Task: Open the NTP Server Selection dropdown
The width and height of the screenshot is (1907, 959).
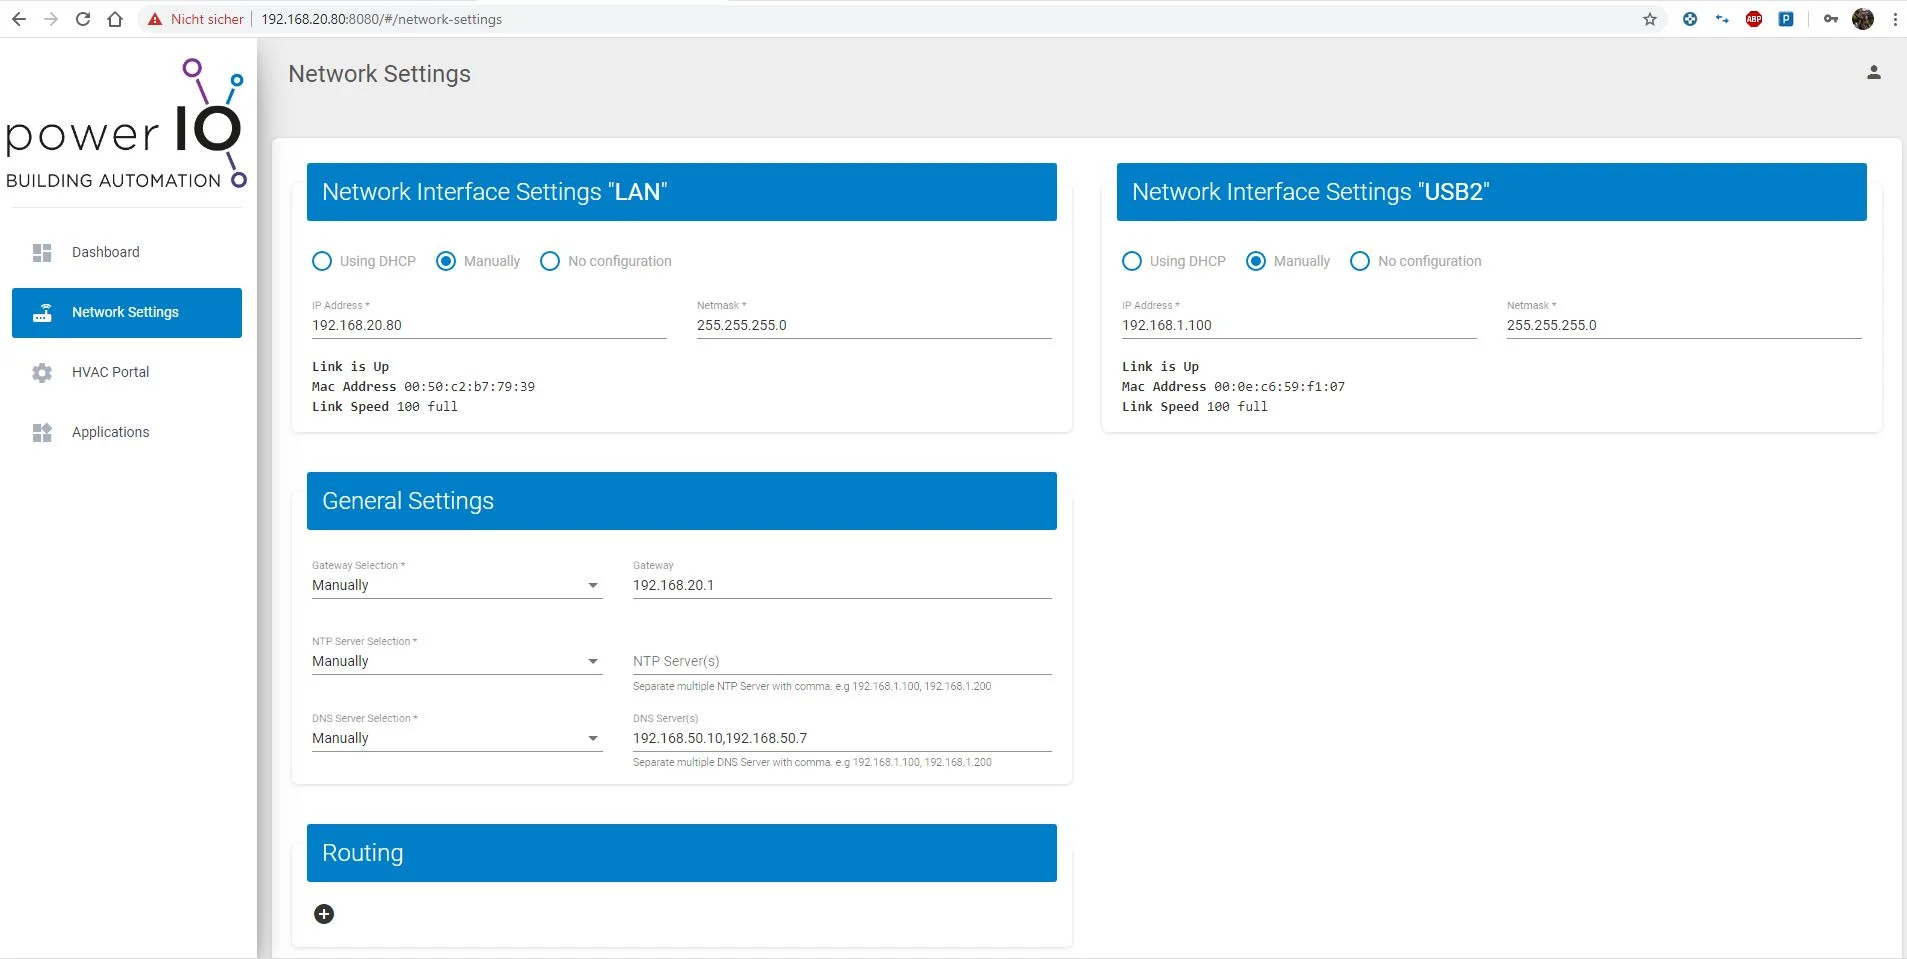Action: tap(456, 662)
